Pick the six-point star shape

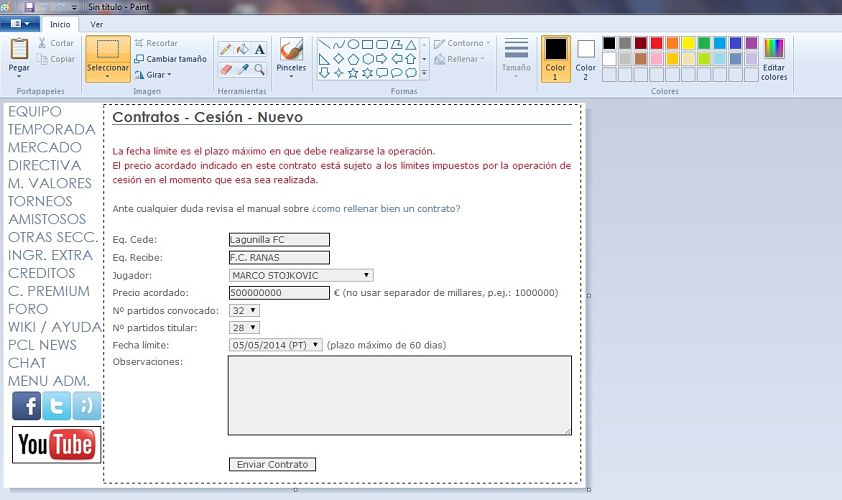pos(368,73)
